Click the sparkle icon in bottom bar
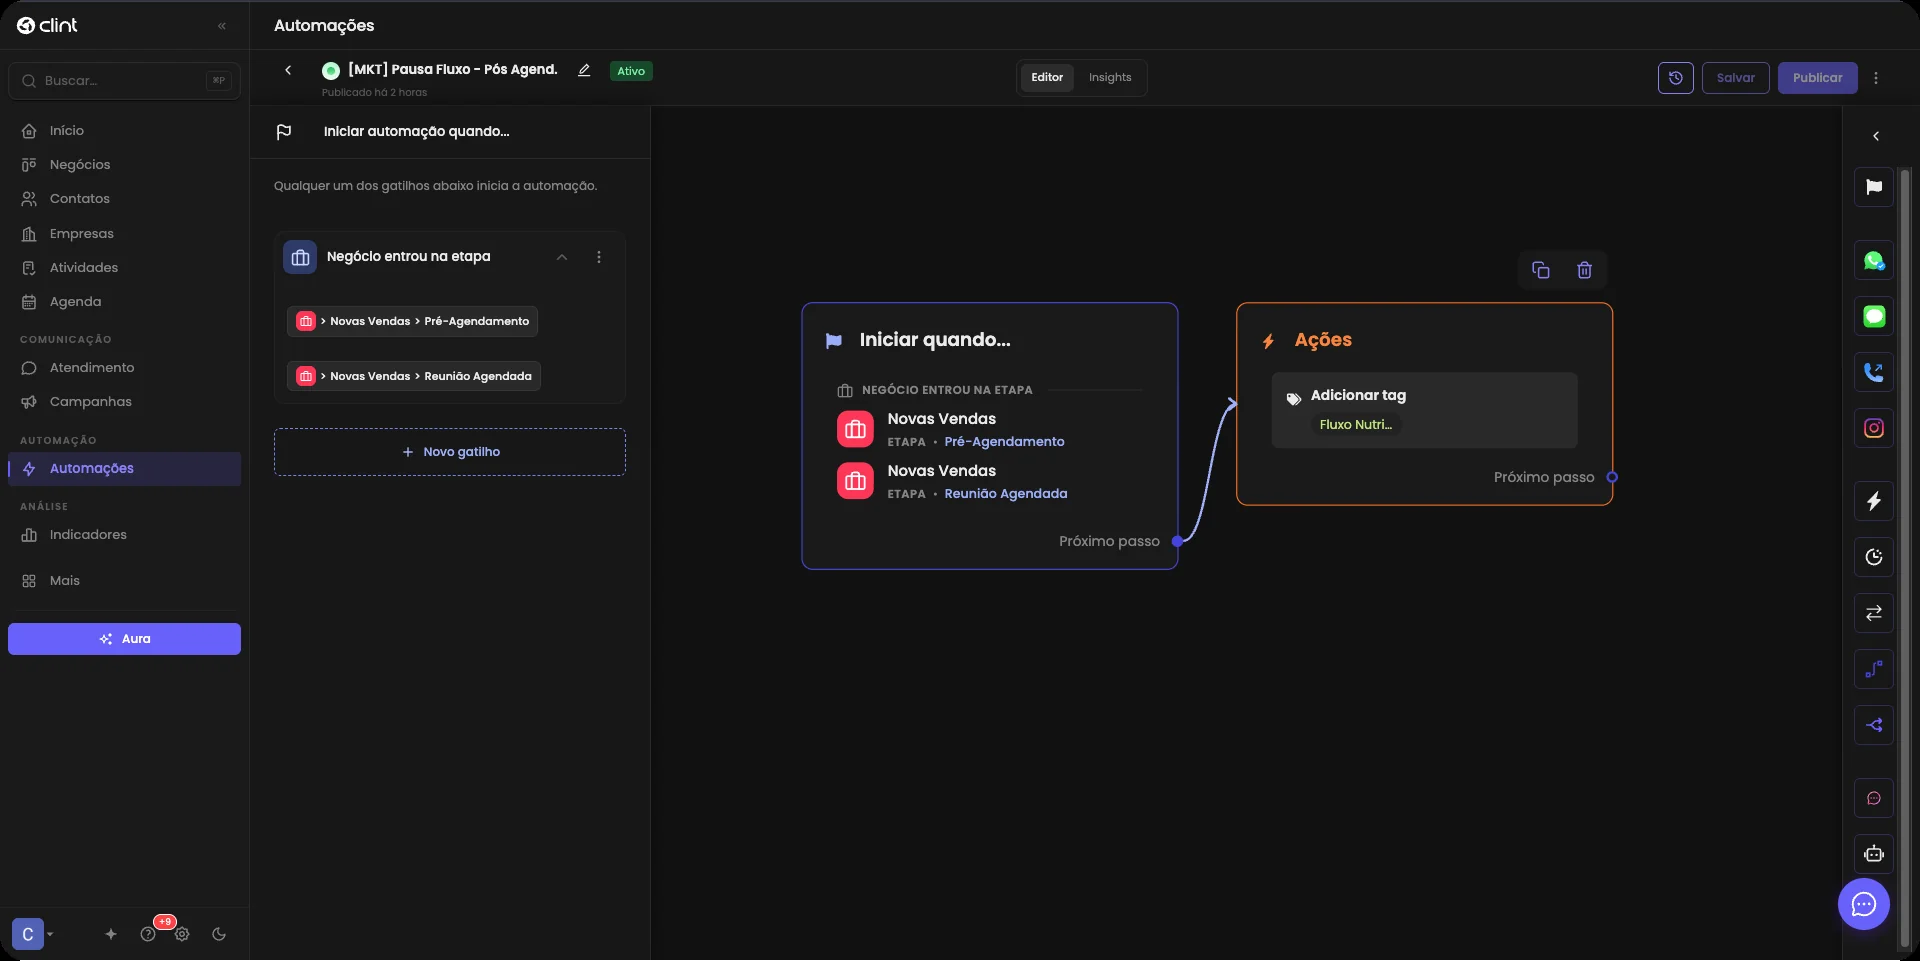The height and width of the screenshot is (961, 1920). click(x=111, y=934)
